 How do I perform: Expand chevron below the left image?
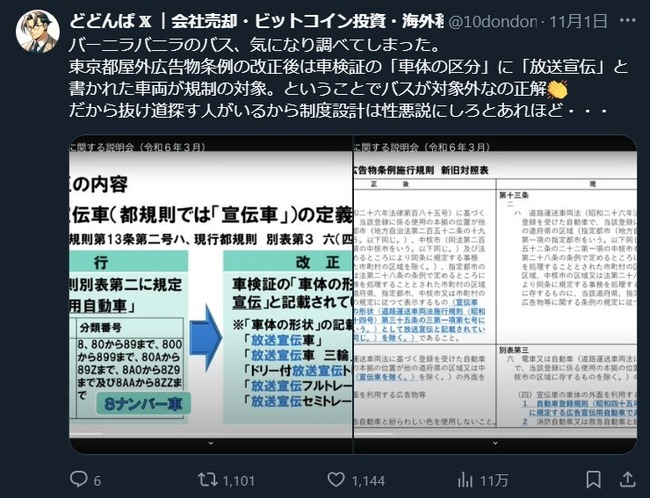pos(211,443)
